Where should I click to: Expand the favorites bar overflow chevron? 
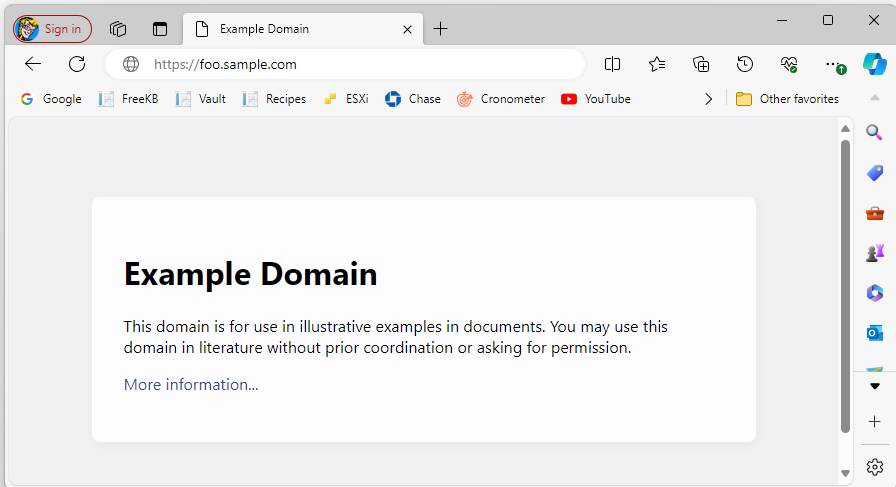(x=709, y=99)
